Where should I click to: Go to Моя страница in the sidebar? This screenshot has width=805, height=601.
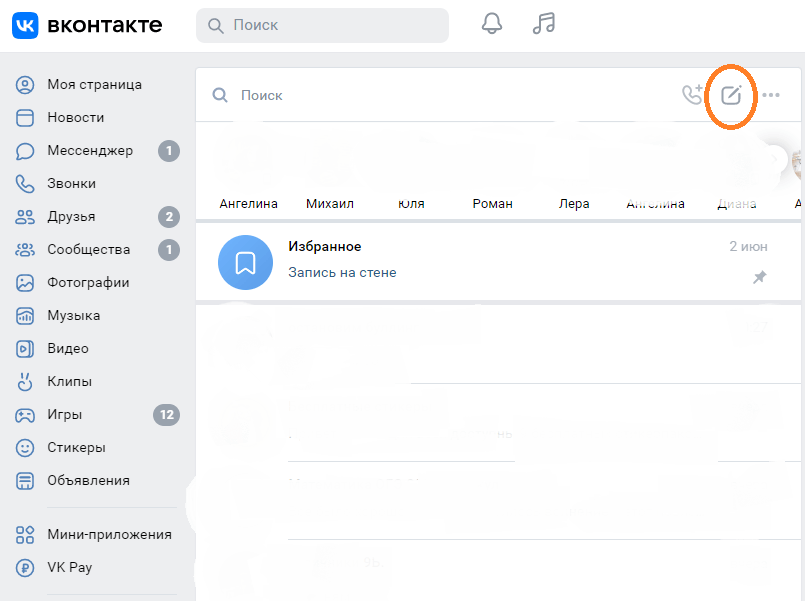pyautogui.click(x=94, y=84)
